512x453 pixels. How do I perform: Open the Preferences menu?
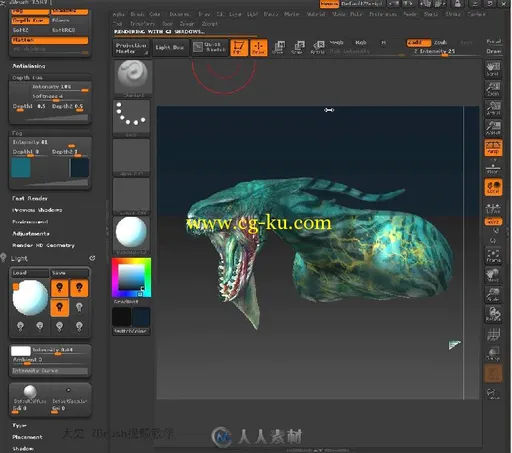tap(383, 14)
